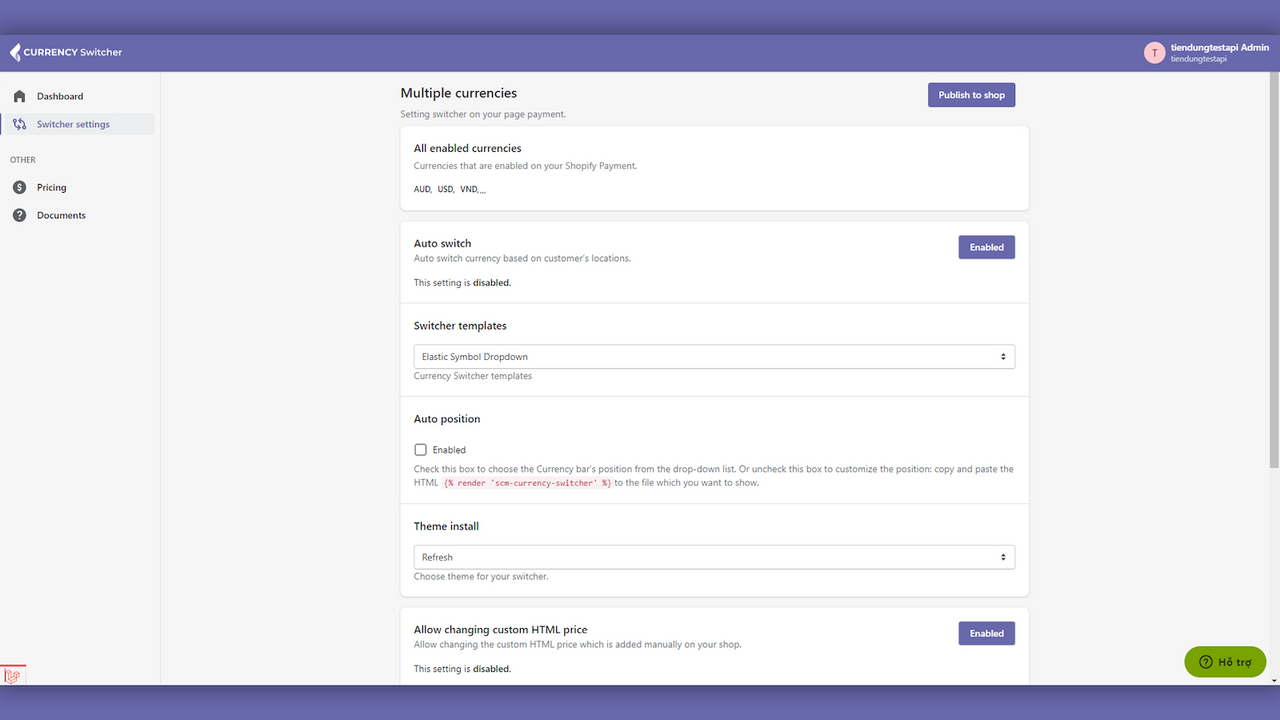The image size is (1280, 720).
Task: Open the Switcher templates dropdown
Action: point(714,357)
